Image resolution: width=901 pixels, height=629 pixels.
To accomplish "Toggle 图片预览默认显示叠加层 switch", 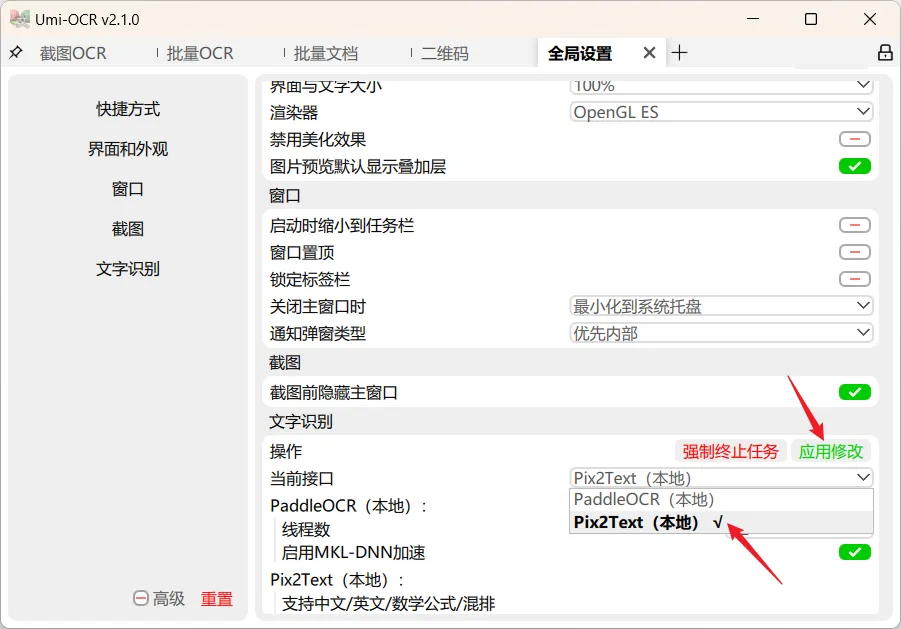I will pos(854,166).
